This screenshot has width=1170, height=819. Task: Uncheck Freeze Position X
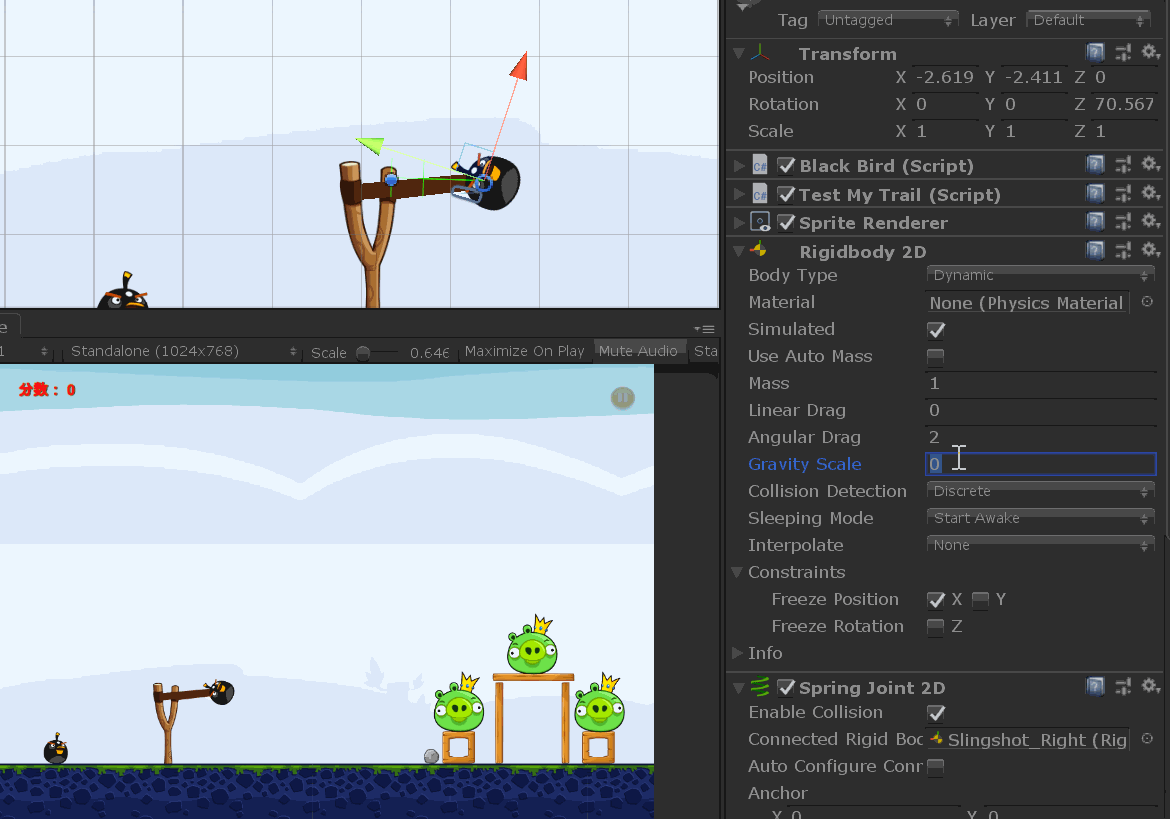pos(936,600)
